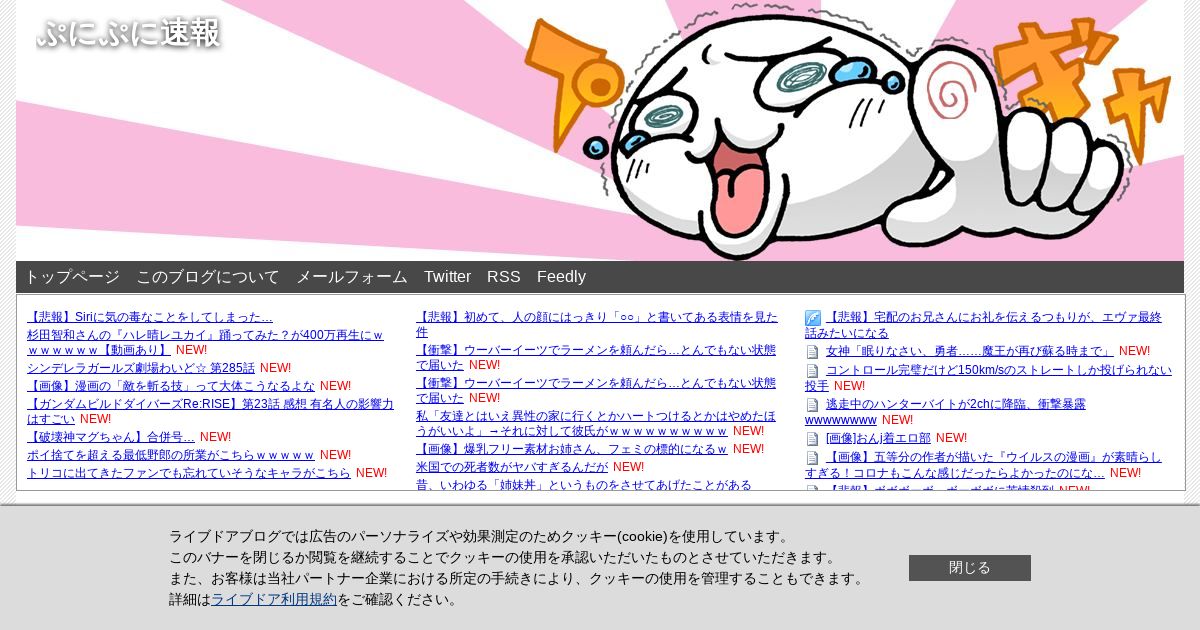
Task: Open 私「友達とはいえ異性の家に行く article
Action: point(596,423)
